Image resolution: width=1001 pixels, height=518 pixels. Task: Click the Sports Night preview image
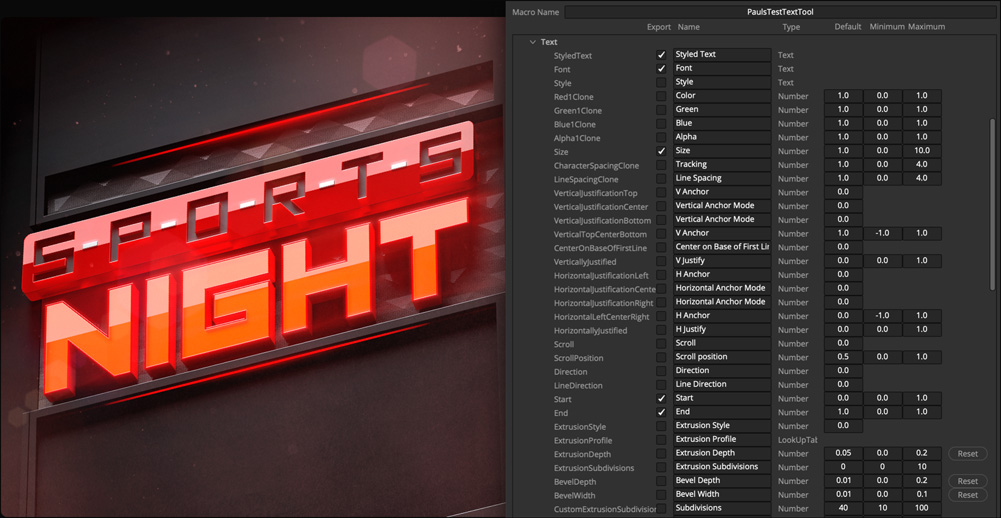[250, 260]
